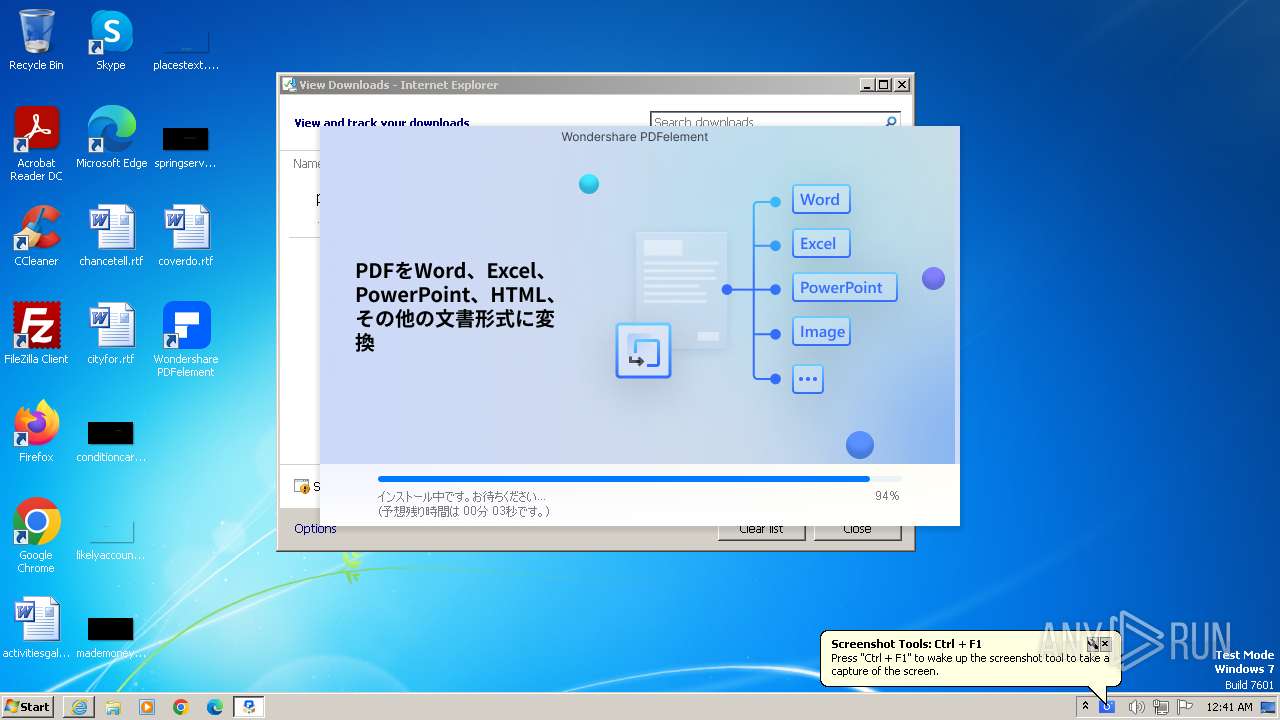Click the installation progress bar

pyautogui.click(x=639, y=479)
